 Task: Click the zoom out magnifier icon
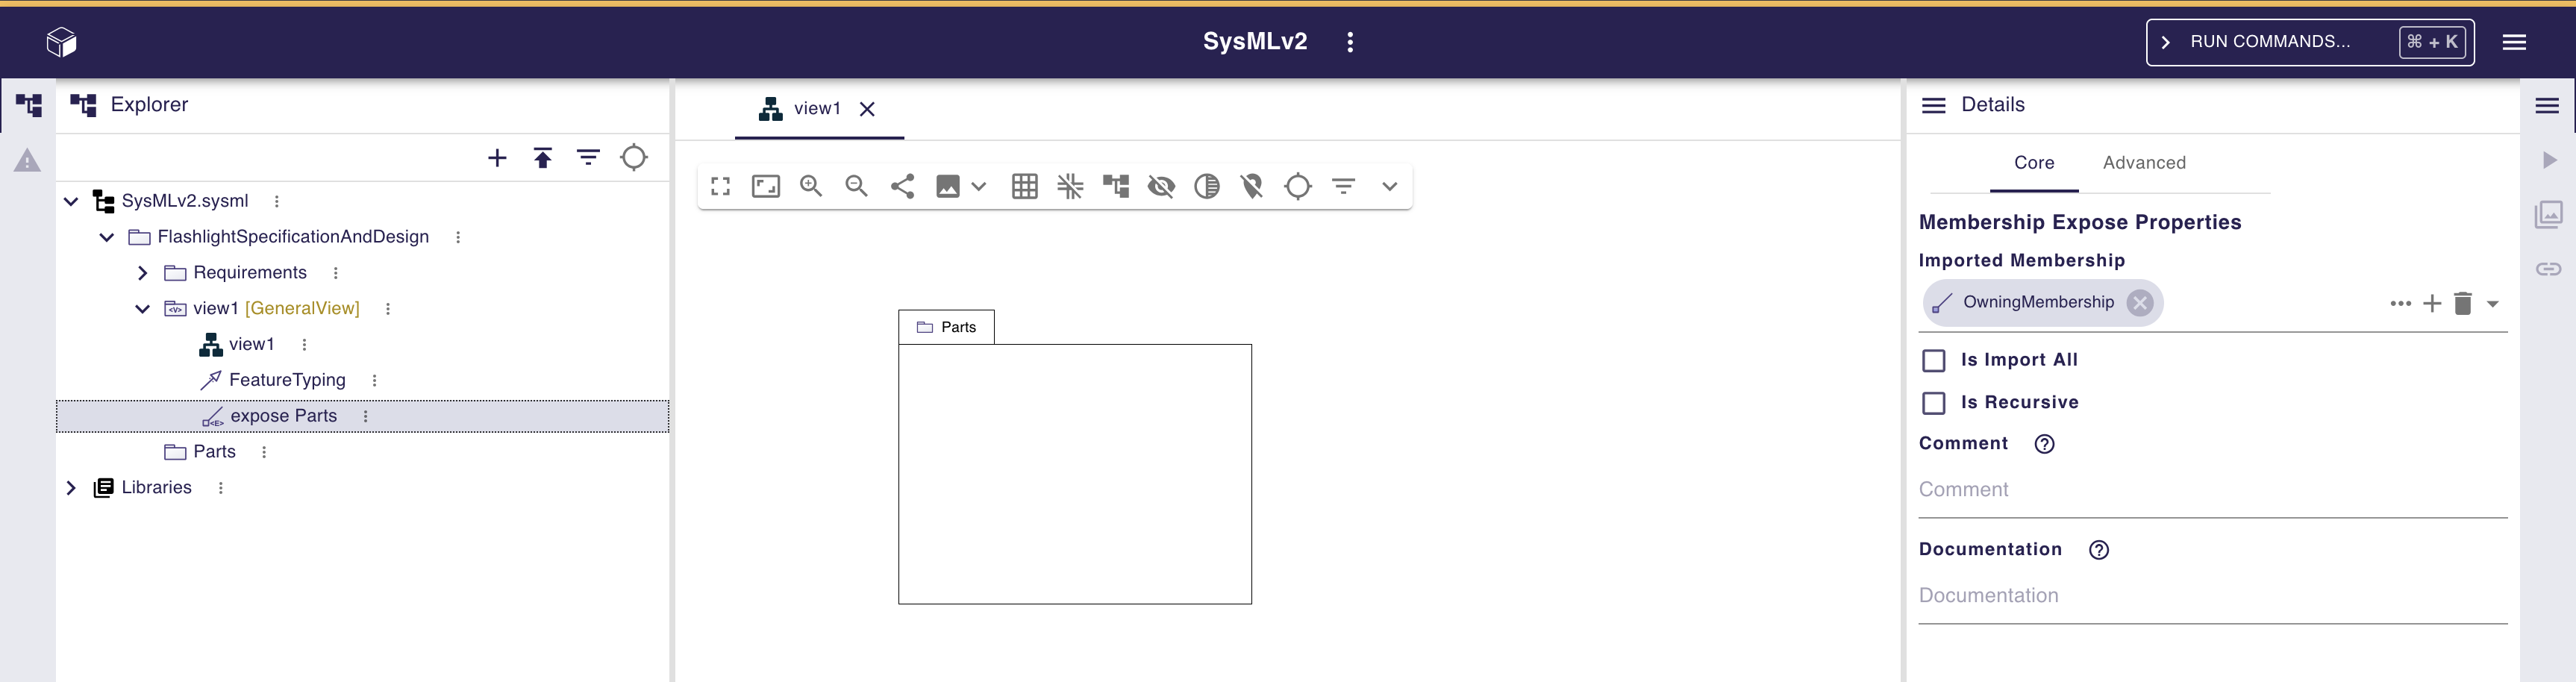(856, 186)
